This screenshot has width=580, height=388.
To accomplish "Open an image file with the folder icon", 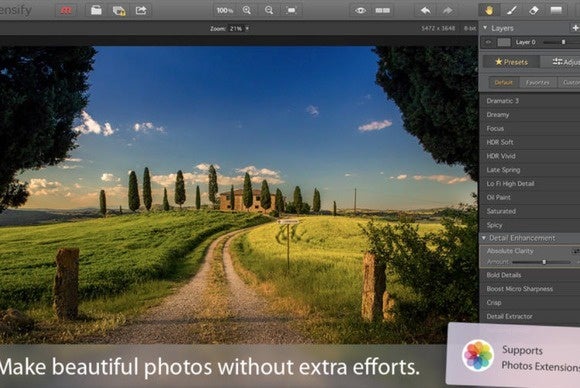I will coord(96,10).
